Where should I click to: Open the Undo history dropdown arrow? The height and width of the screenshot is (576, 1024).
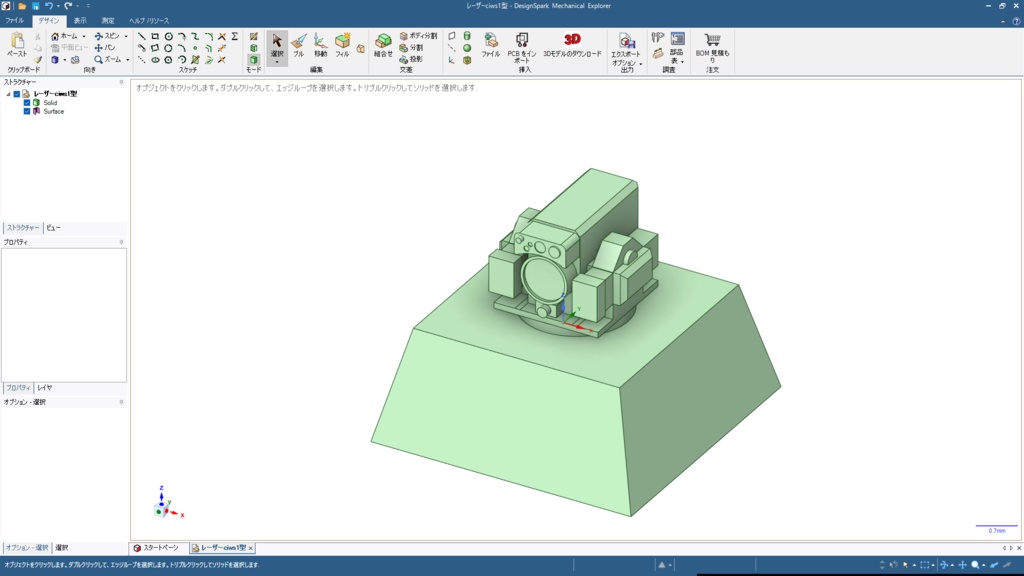pyautogui.click(x=57, y=6)
